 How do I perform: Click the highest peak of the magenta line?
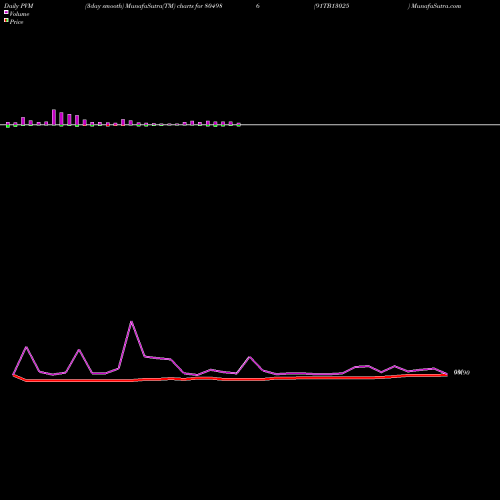click(x=131, y=322)
